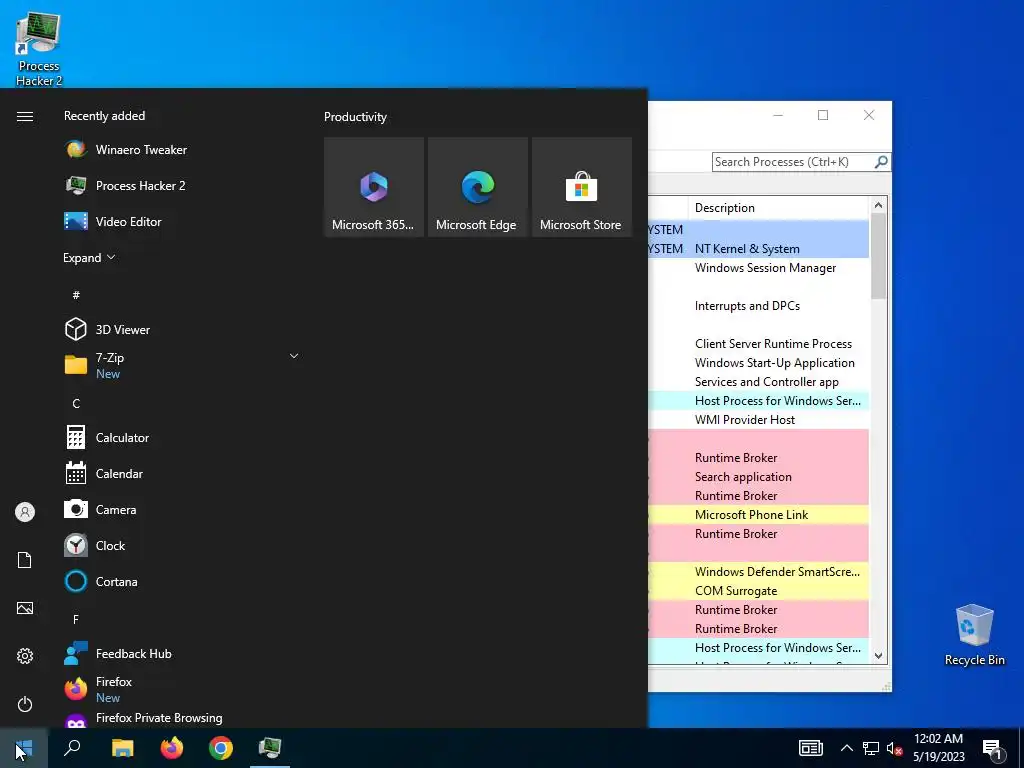Open Settings gear in Start sidebar

[25, 656]
